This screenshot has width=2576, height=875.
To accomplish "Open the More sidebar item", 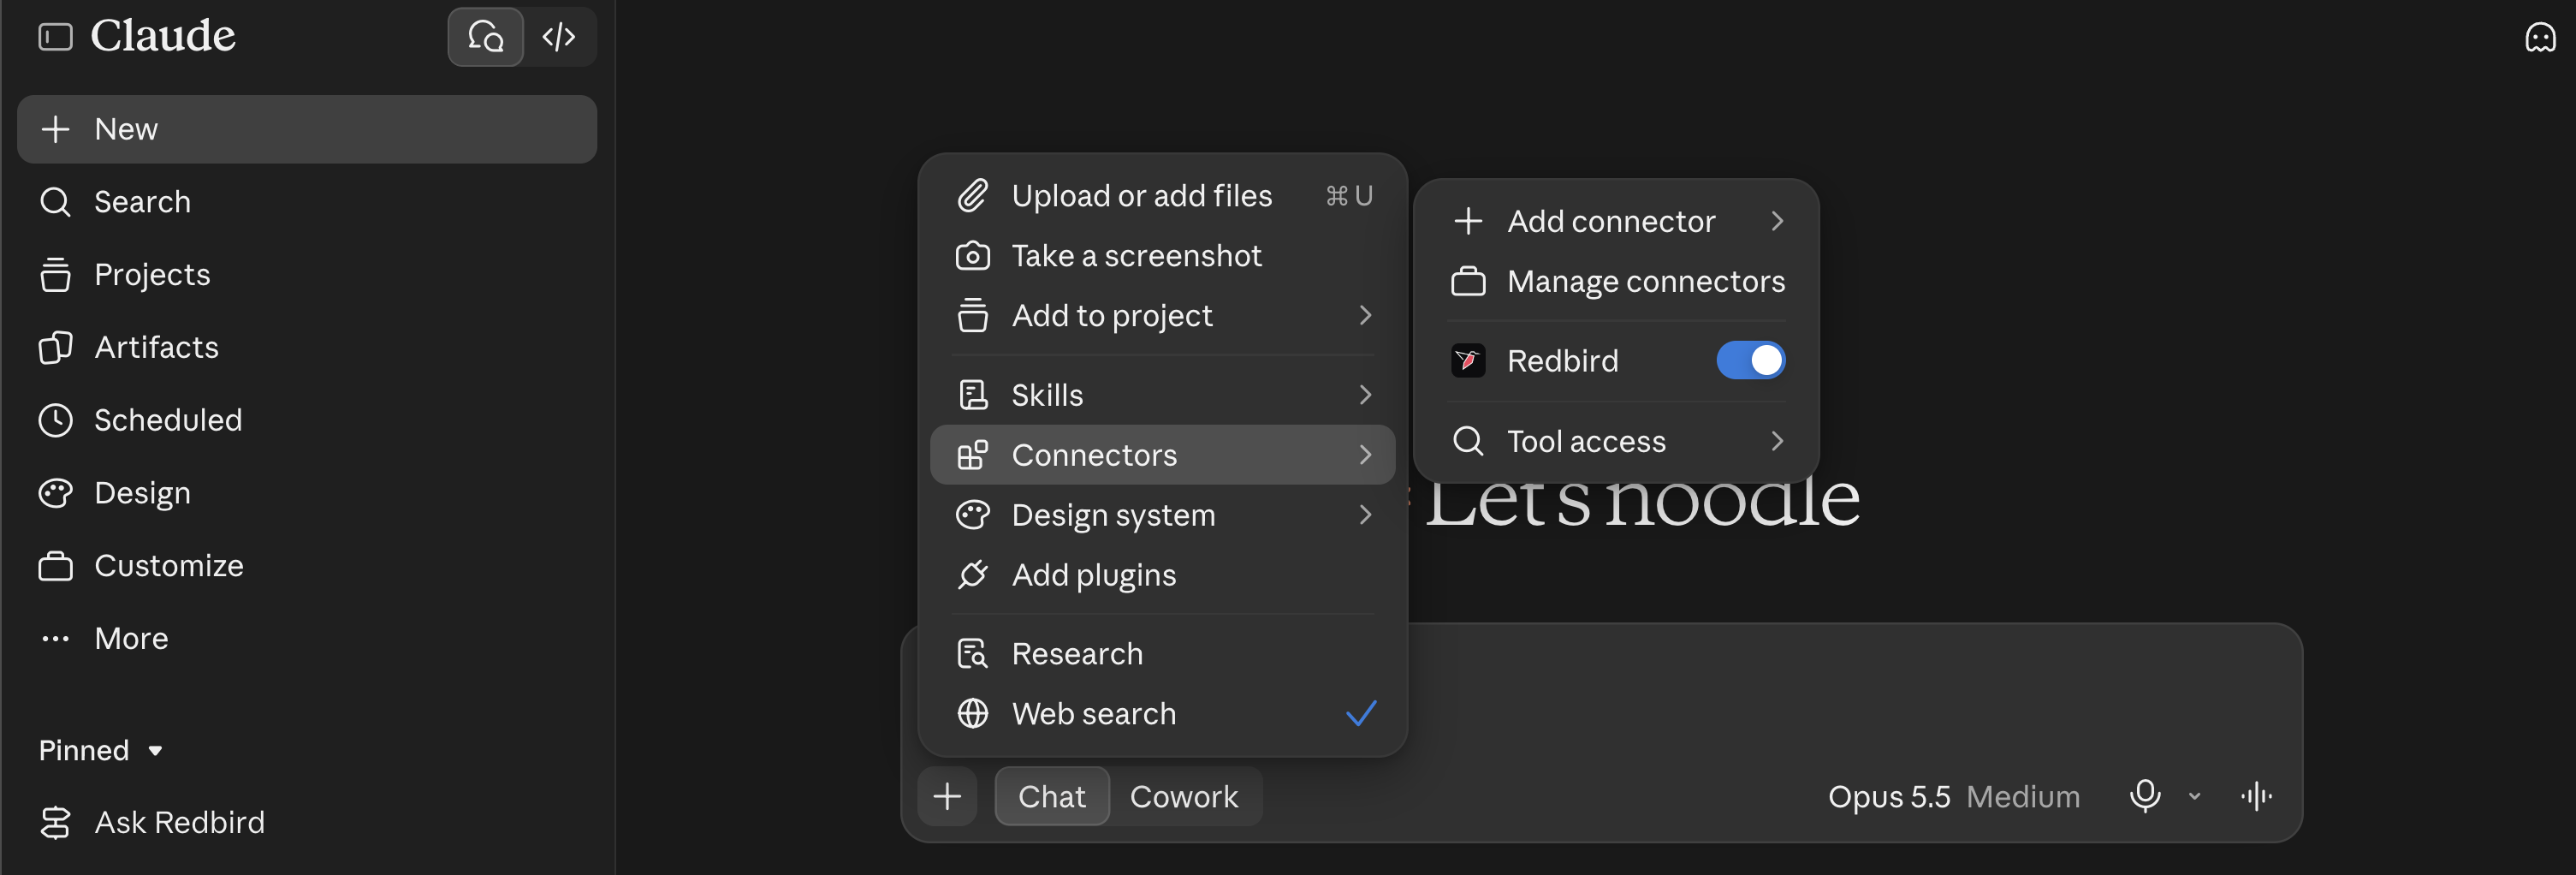I will point(306,639).
